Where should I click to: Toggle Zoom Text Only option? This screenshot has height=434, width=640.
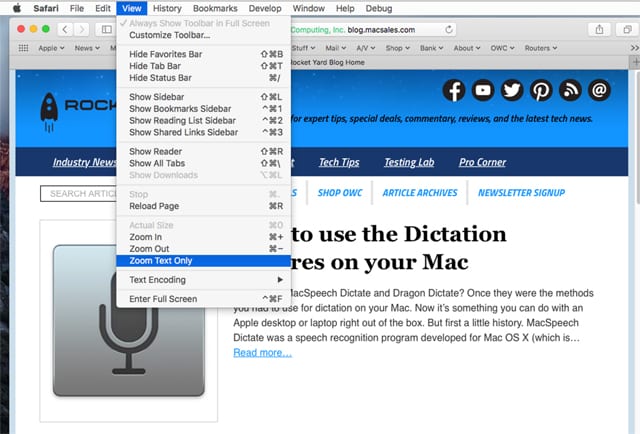(x=161, y=261)
